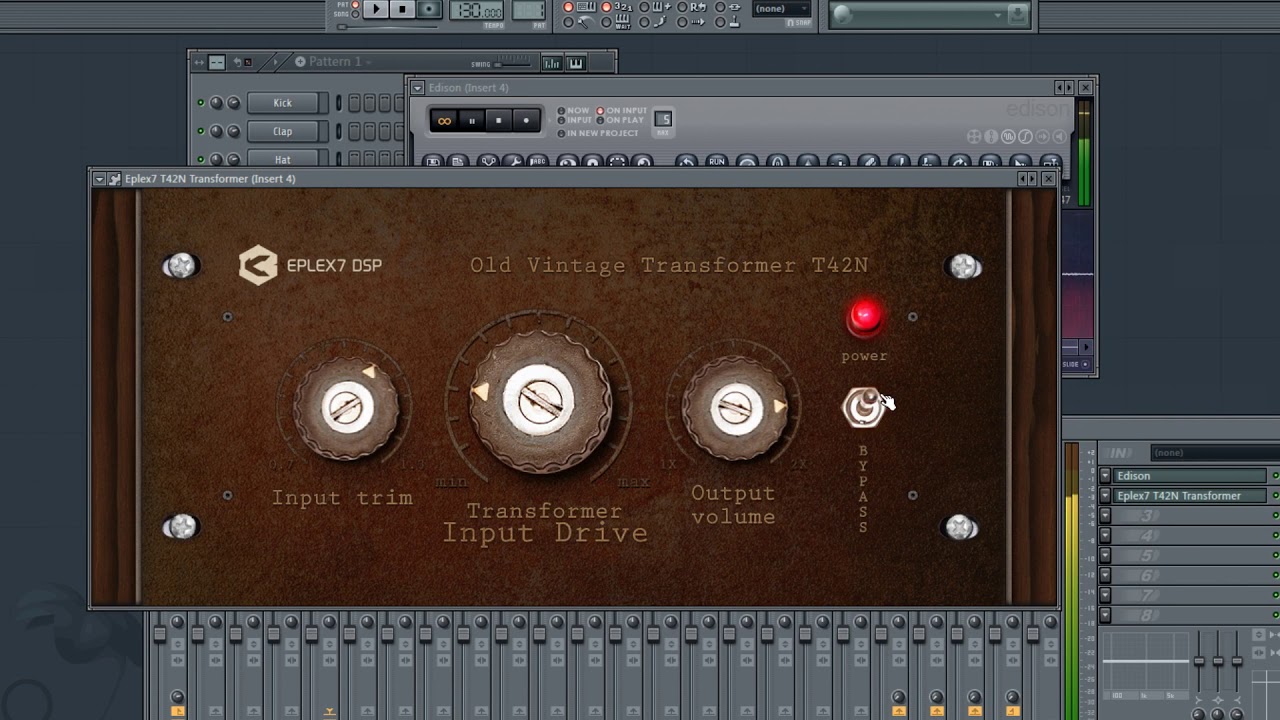Open empty effect slot 5 dropdown arrow
1280x720 pixels.
[x=1105, y=556]
